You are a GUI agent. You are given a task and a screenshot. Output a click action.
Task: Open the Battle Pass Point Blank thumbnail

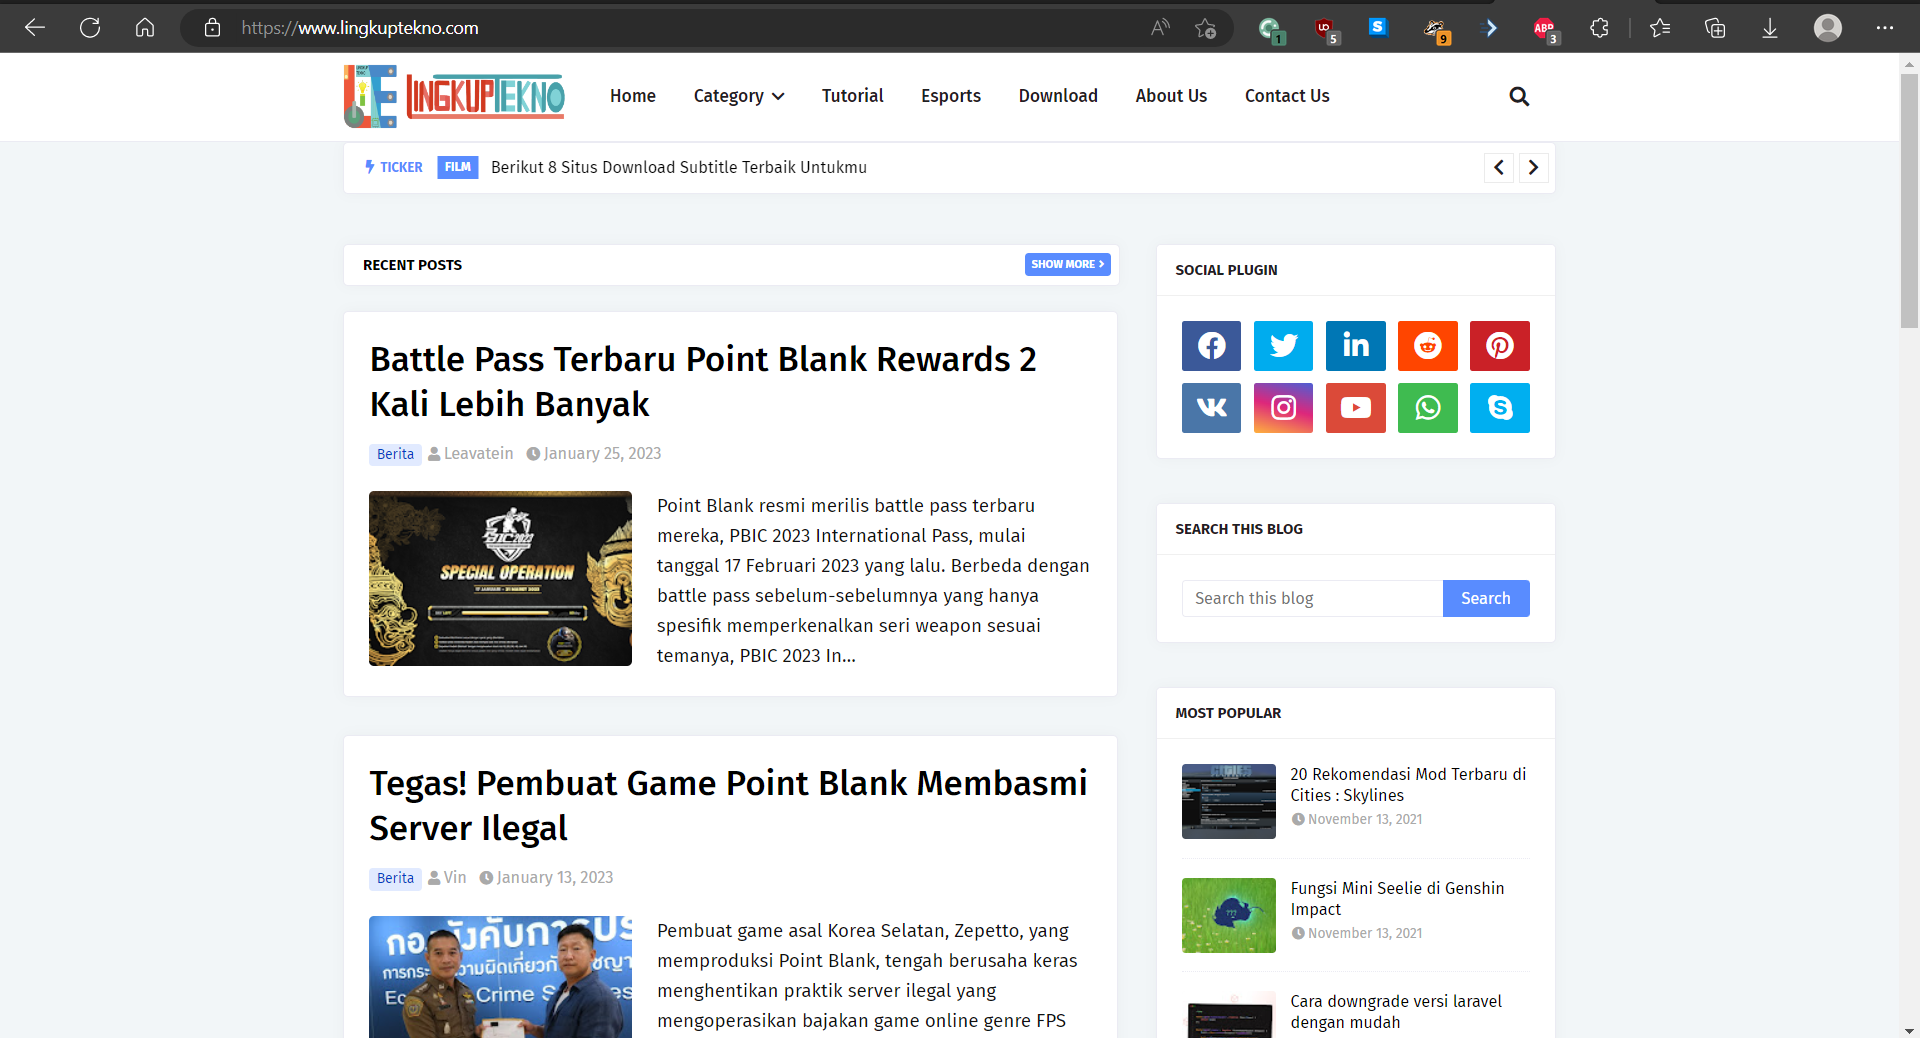coord(500,578)
